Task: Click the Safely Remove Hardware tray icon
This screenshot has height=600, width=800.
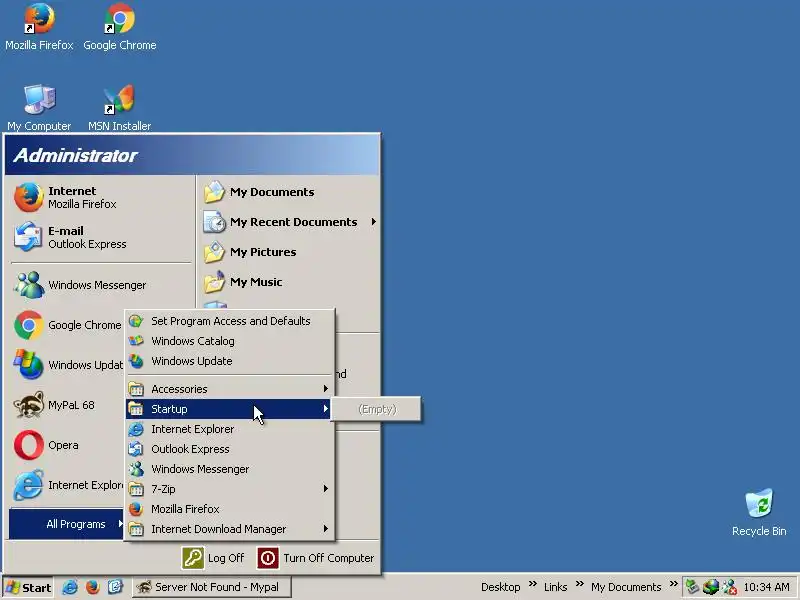Action: [692, 587]
